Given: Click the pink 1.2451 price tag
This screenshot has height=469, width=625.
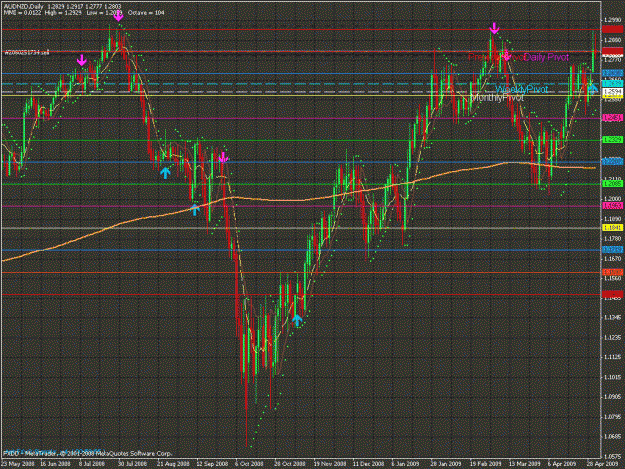Looking at the screenshot, I should click(x=612, y=118).
